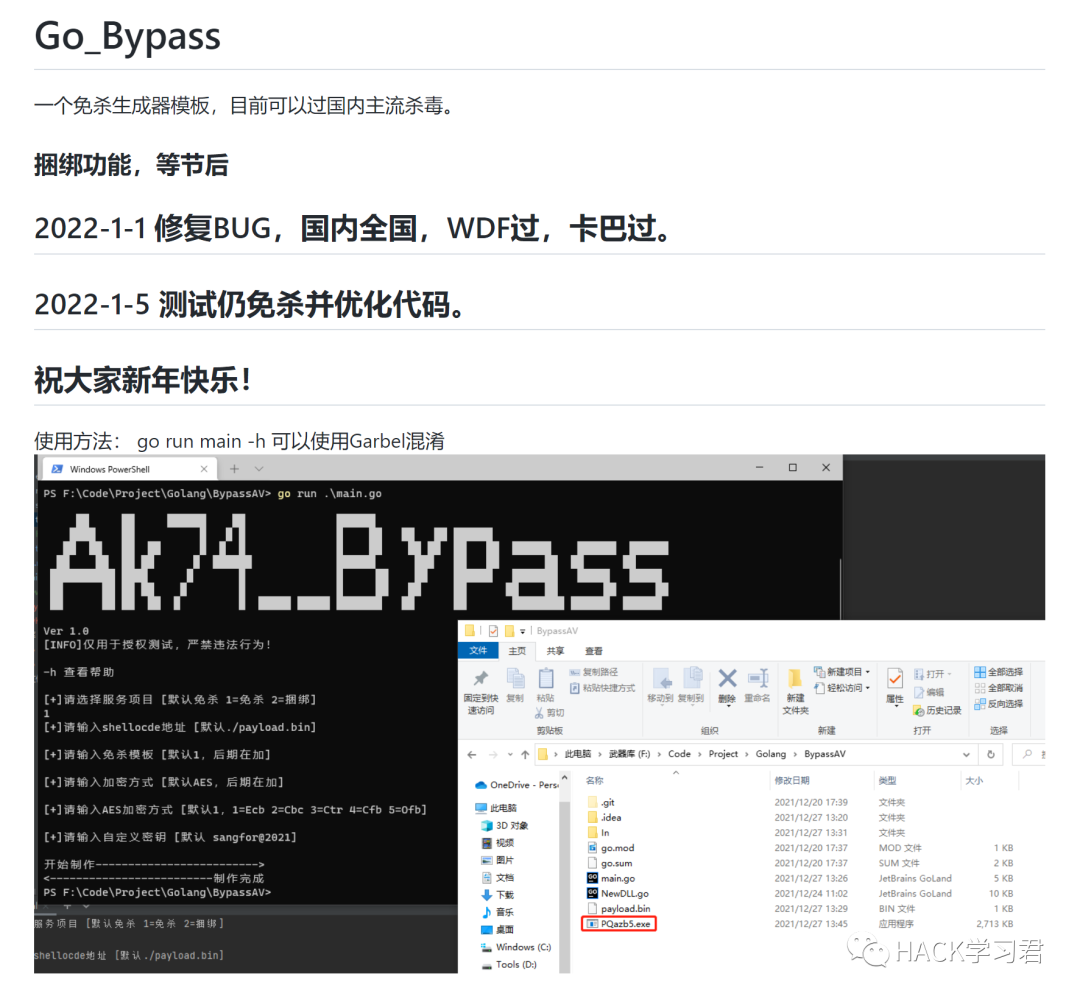
Task: Switch to the Home (主页) ribbon tab
Action: [x=517, y=650]
